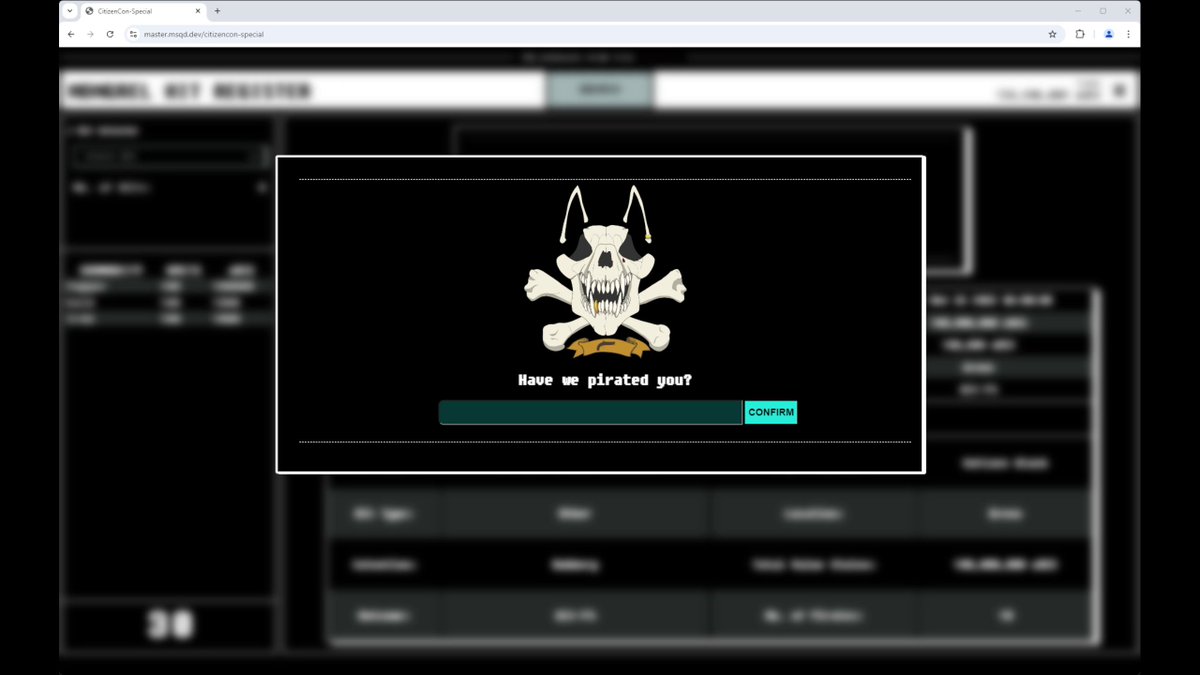Select the CitizenCon-Special browser tab
The width and height of the screenshot is (1200, 675).
tap(143, 11)
